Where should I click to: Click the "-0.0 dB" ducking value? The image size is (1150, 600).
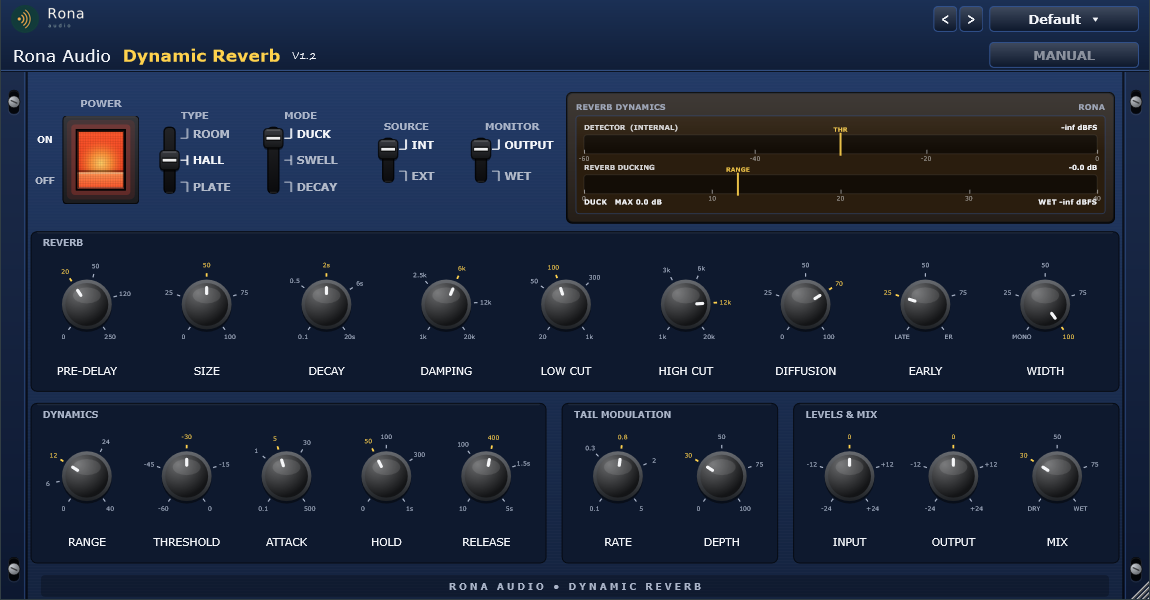1083,167
